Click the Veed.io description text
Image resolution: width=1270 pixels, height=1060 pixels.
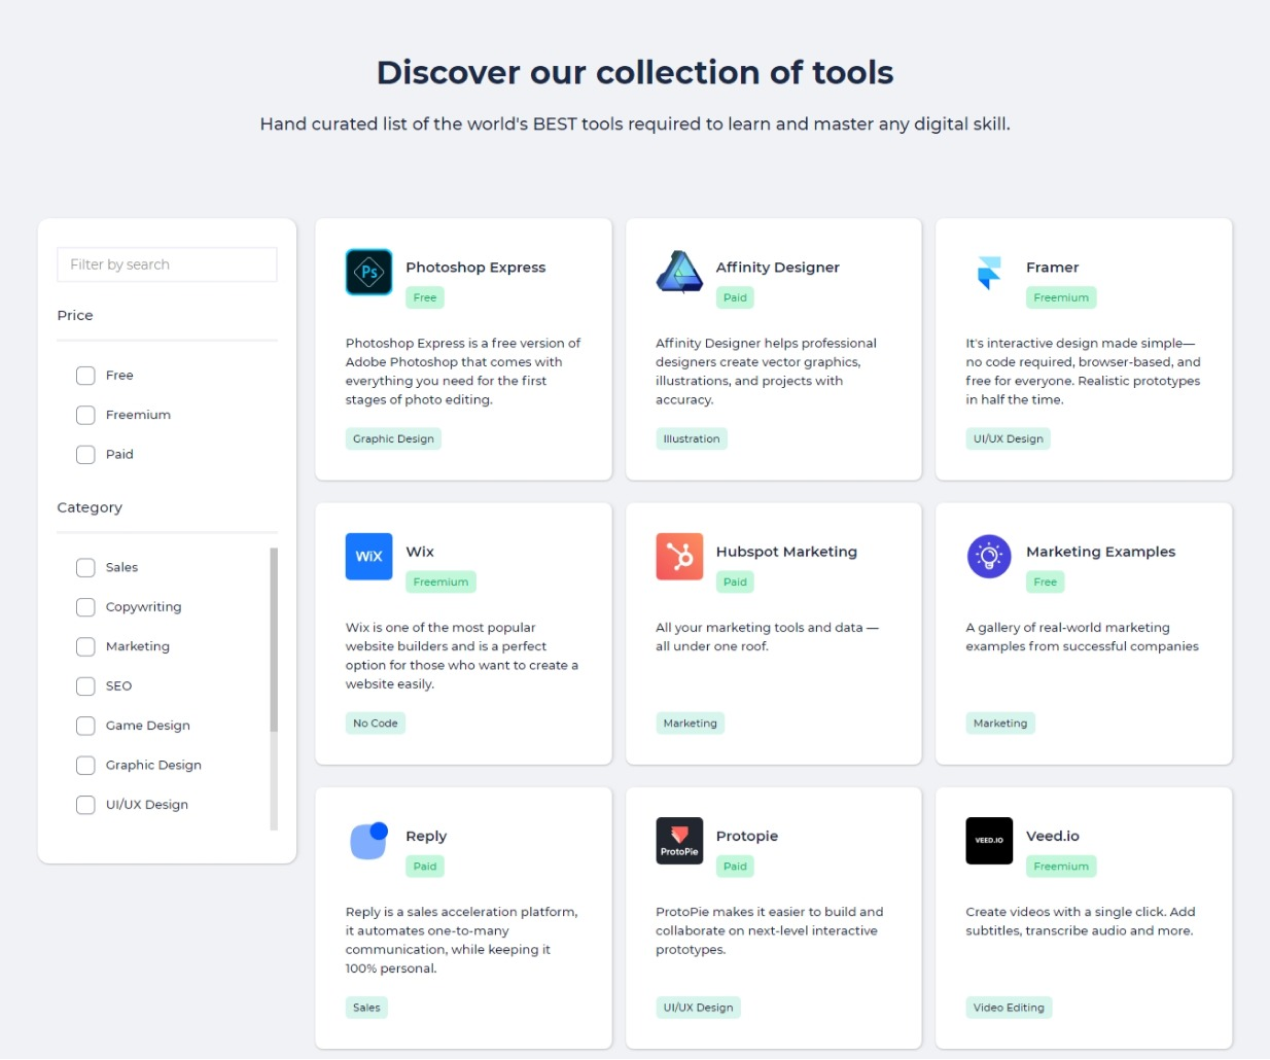point(1080,921)
